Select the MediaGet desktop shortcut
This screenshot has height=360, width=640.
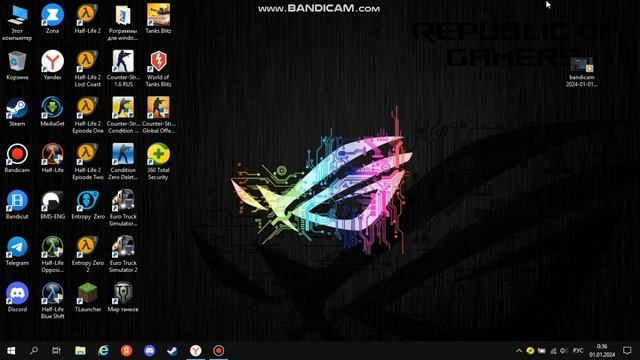(52, 112)
